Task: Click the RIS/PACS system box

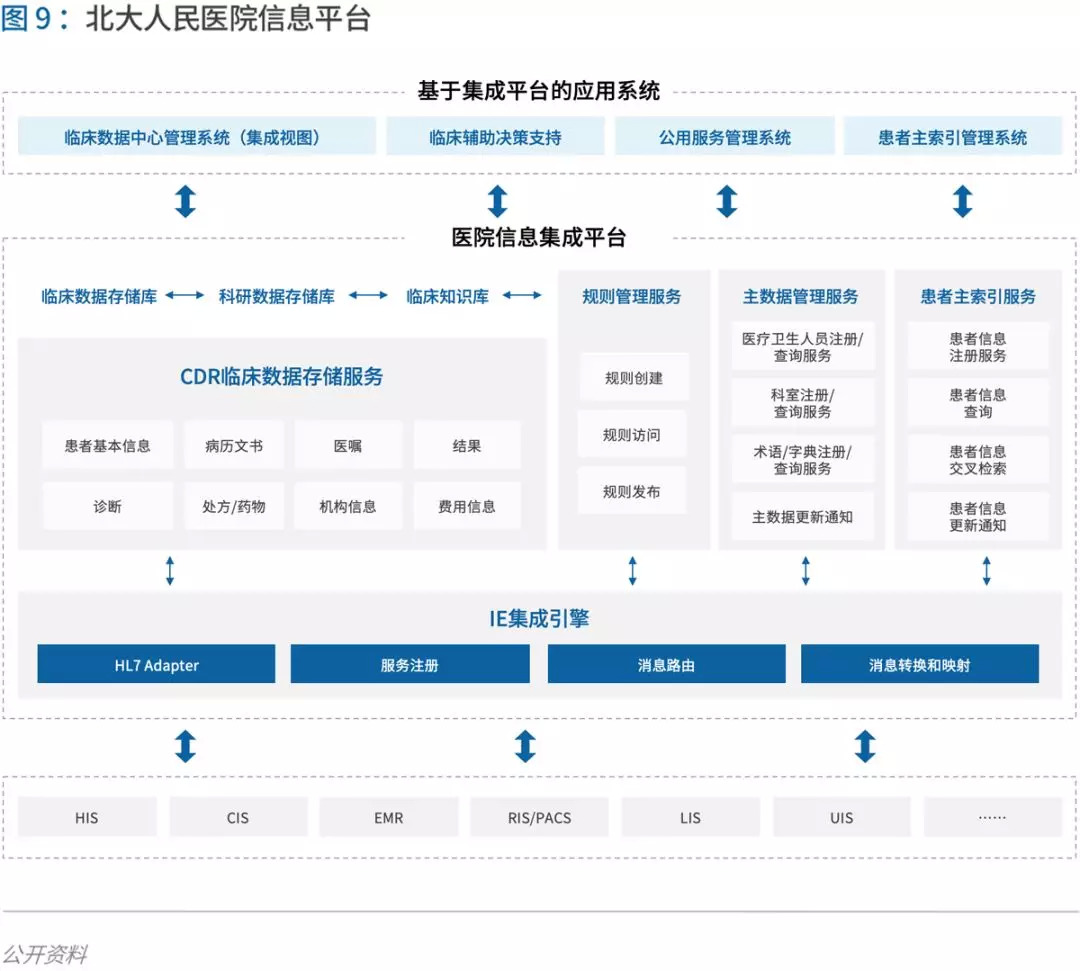Action: pyautogui.click(x=539, y=817)
